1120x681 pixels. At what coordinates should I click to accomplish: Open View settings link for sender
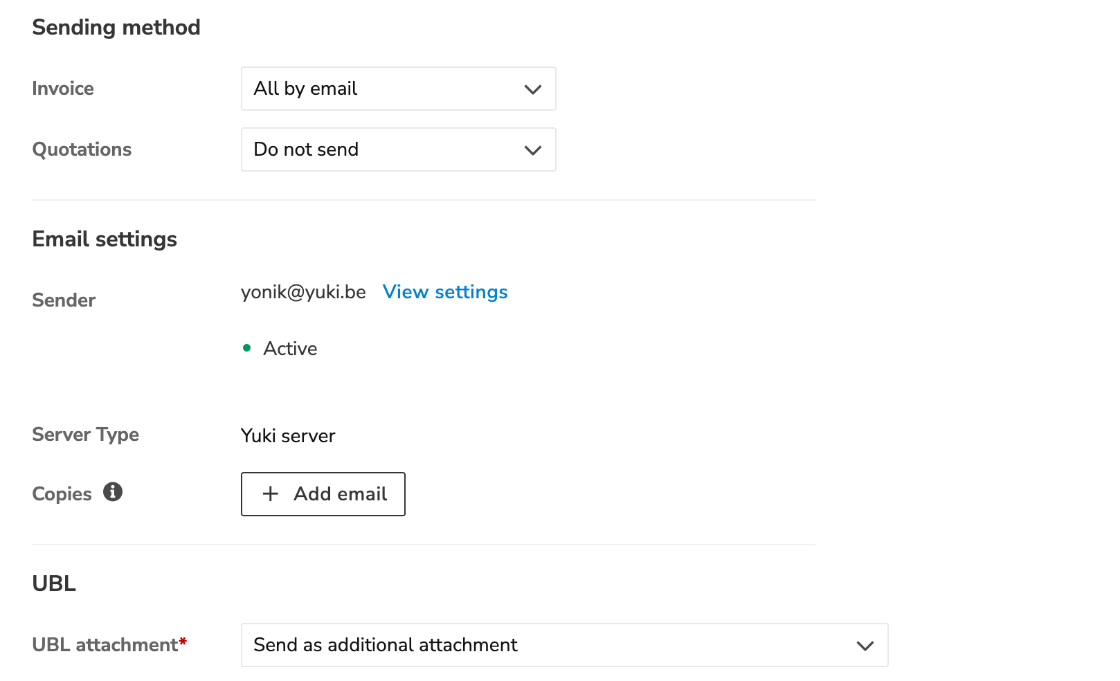445,292
